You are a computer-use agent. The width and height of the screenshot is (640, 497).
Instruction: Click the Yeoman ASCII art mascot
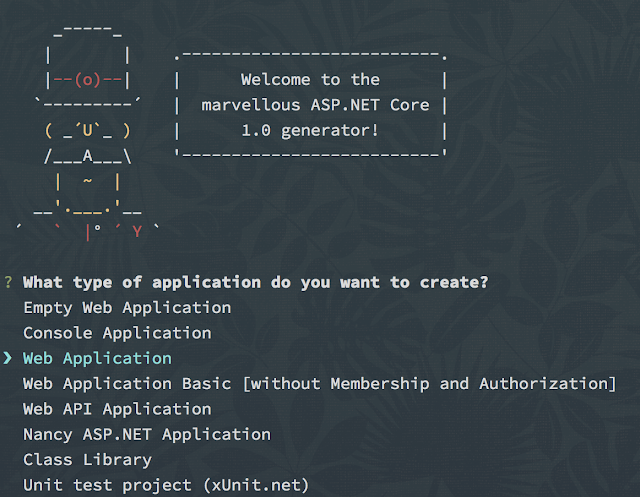[88, 133]
